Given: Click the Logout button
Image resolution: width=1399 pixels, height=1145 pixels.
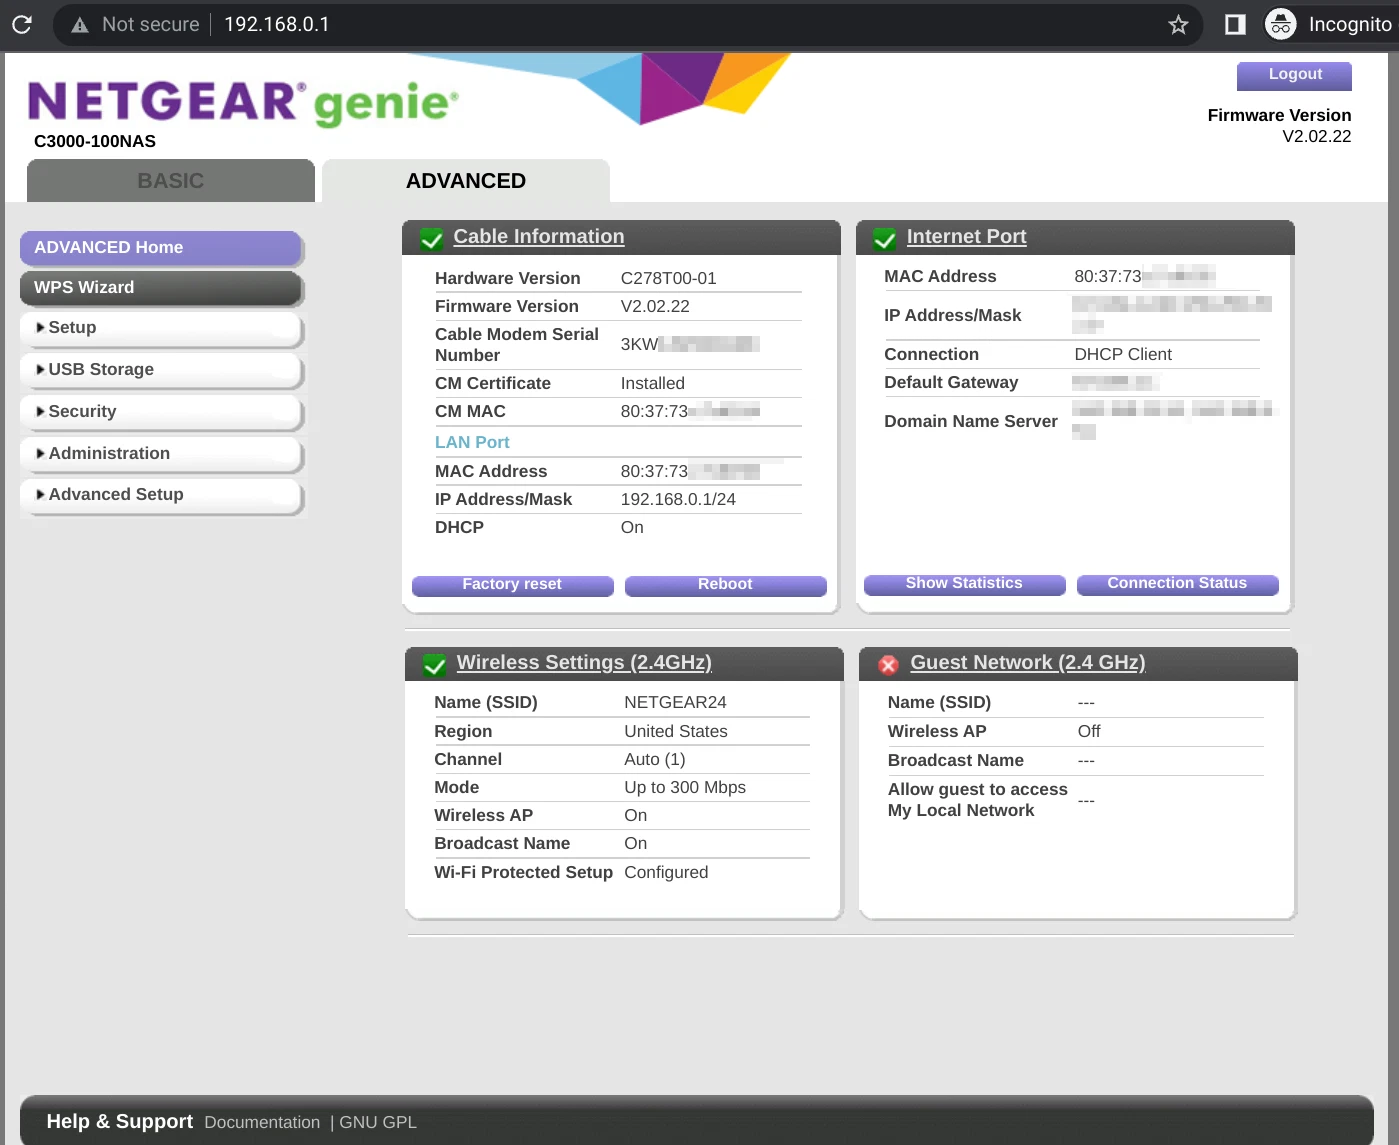Looking at the screenshot, I should point(1295,75).
